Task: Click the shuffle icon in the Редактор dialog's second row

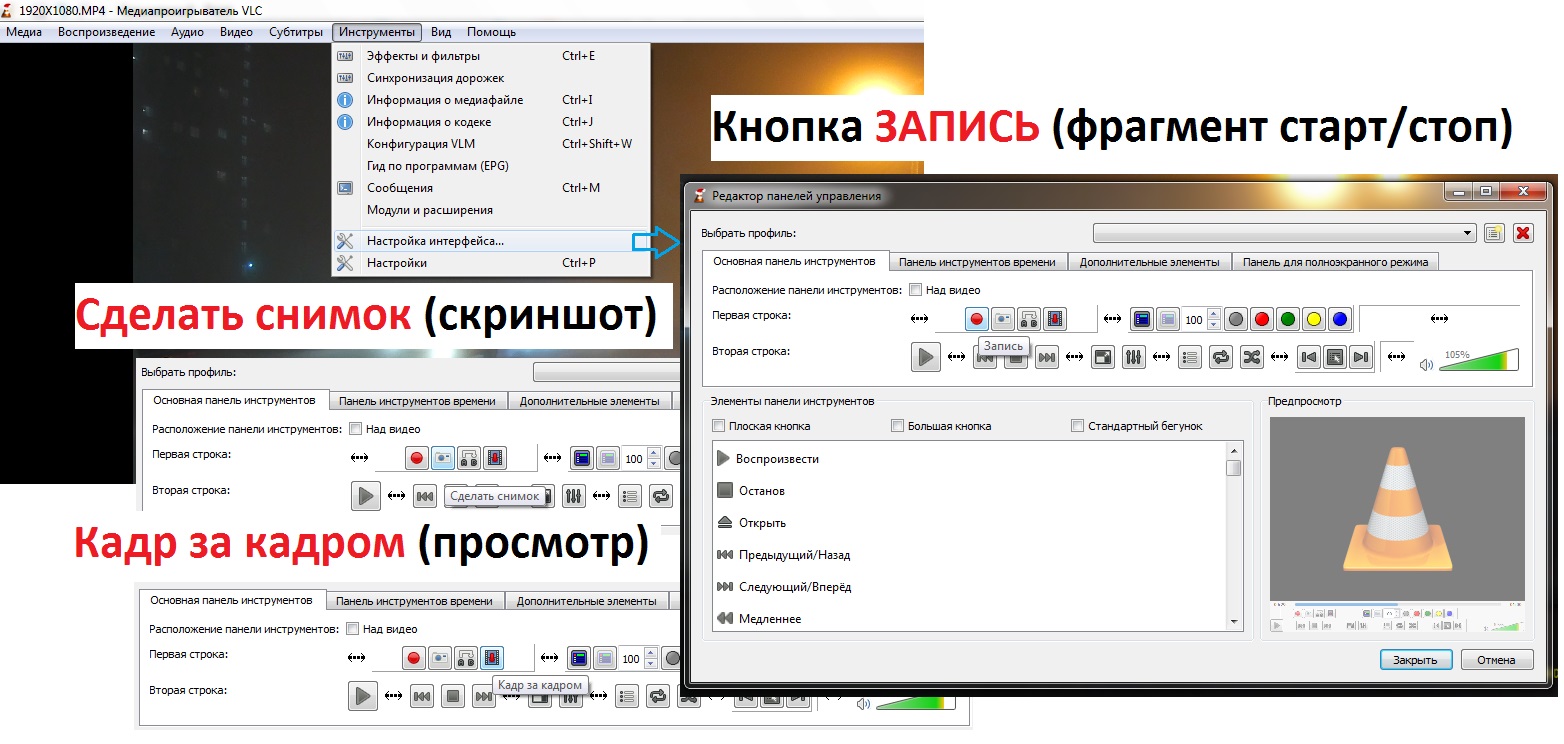Action: tap(1251, 357)
